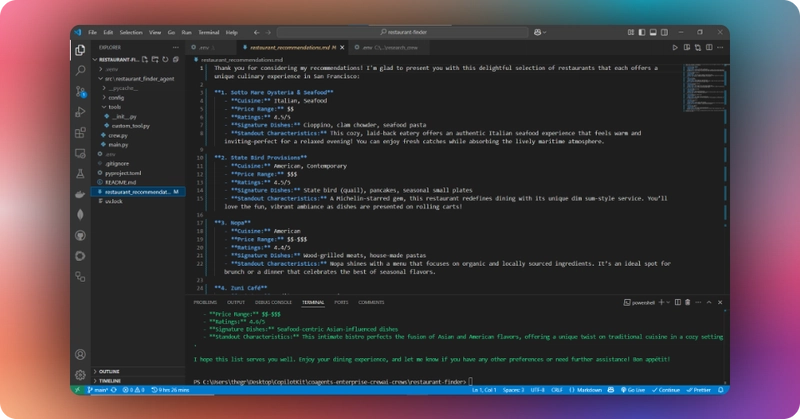Expand the OUTLINE section
The image size is (800, 419).
point(108,372)
